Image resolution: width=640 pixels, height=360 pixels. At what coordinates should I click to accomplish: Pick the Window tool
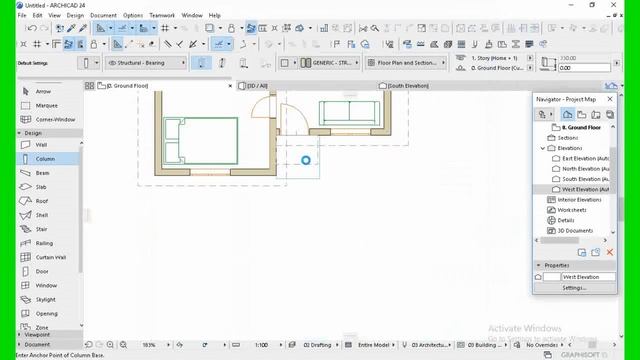46,286
